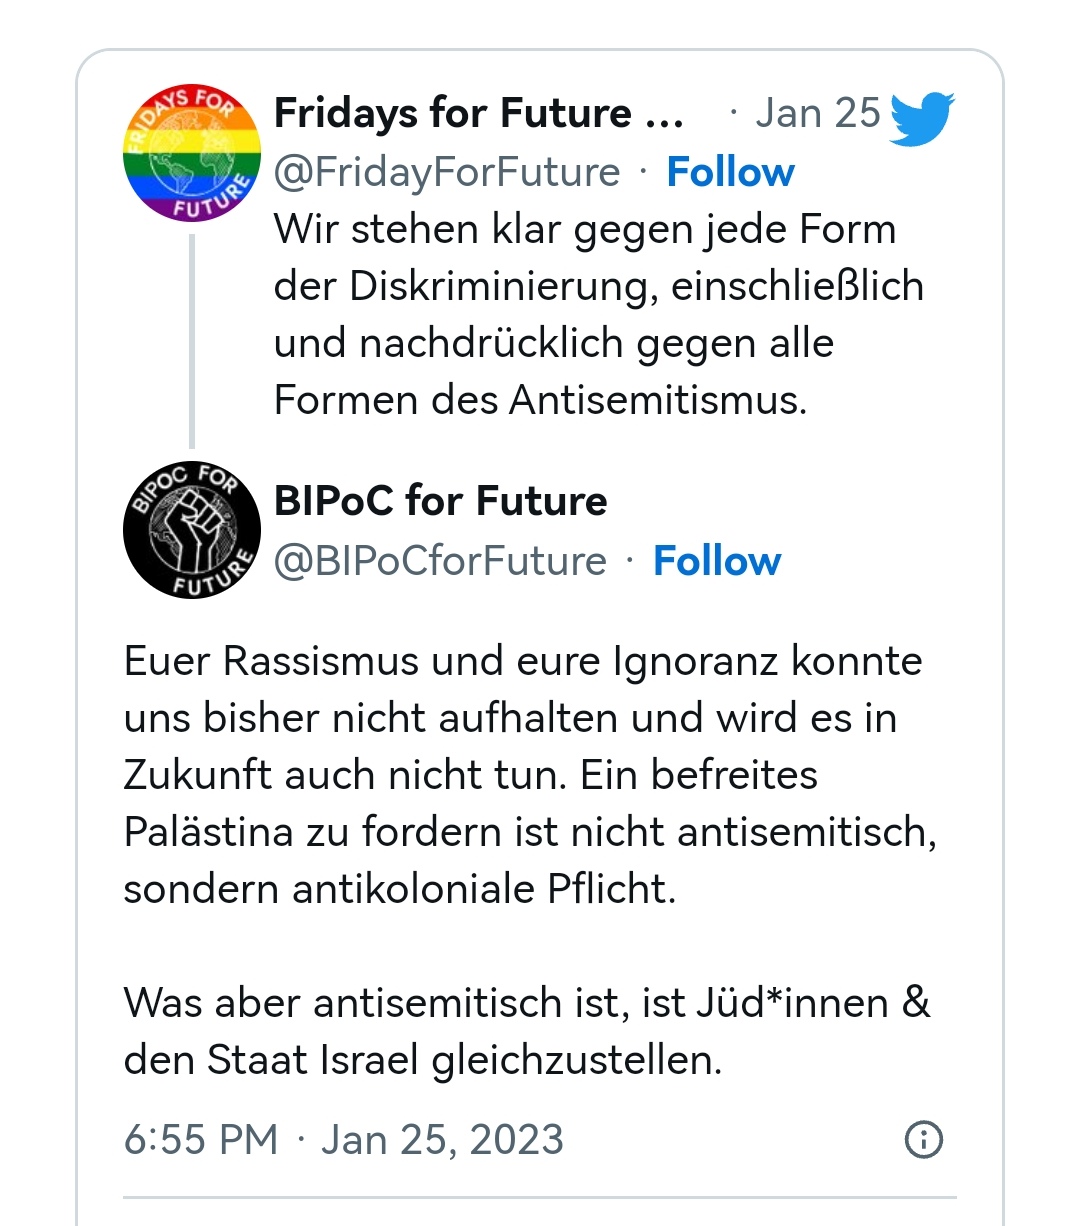The height and width of the screenshot is (1226, 1080).
Task: Click the Jan 25 date beside the bird
Action: [818, 113]
